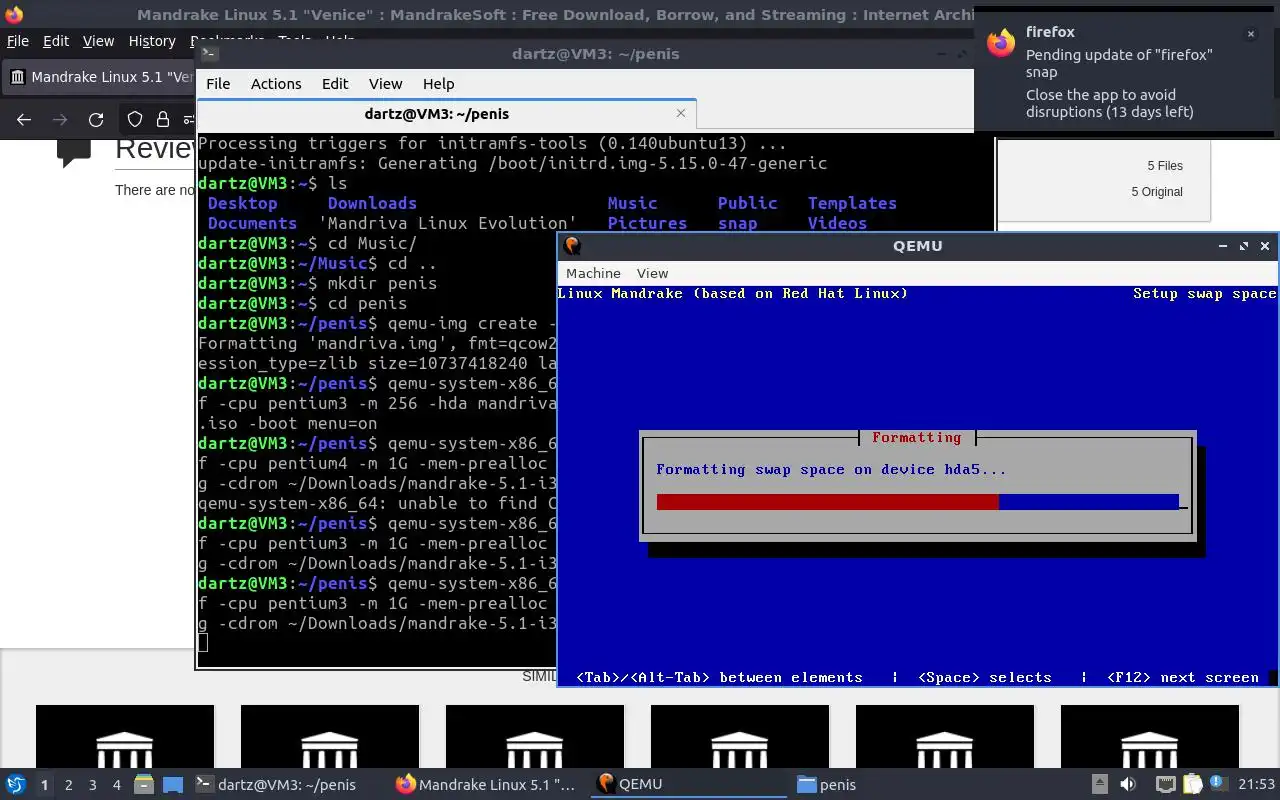Open the terminal's View menu
The image size is (1280, 800).
click(x=385, y=84)
